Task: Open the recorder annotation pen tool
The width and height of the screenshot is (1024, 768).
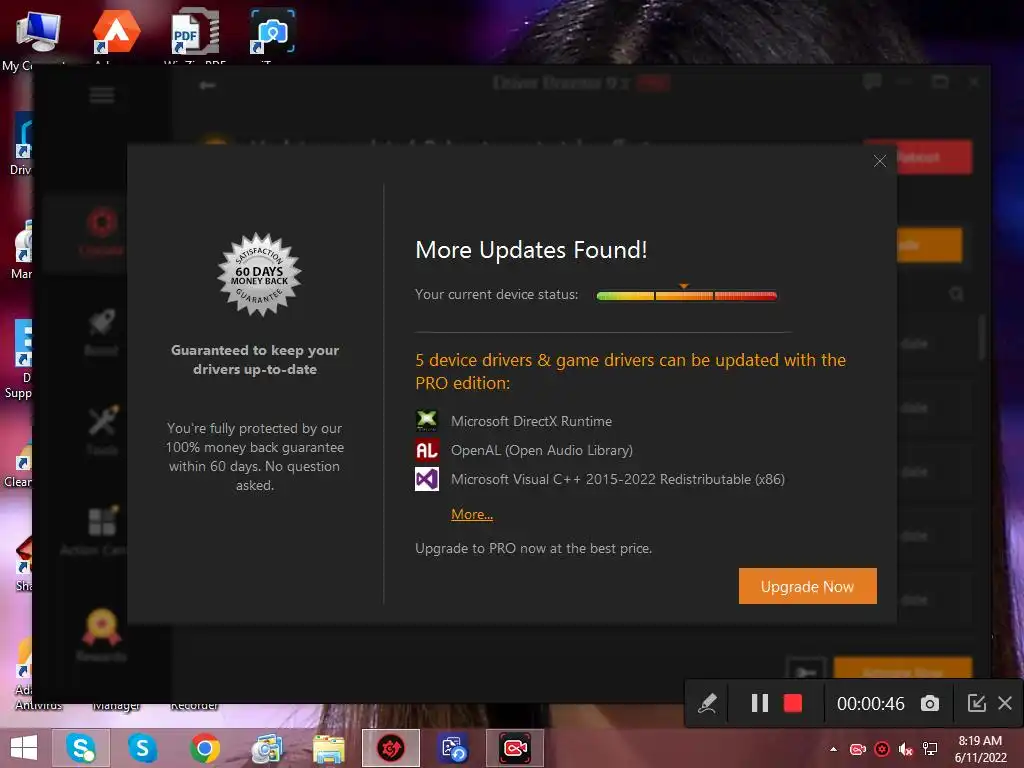Action: tap(707, 703)
